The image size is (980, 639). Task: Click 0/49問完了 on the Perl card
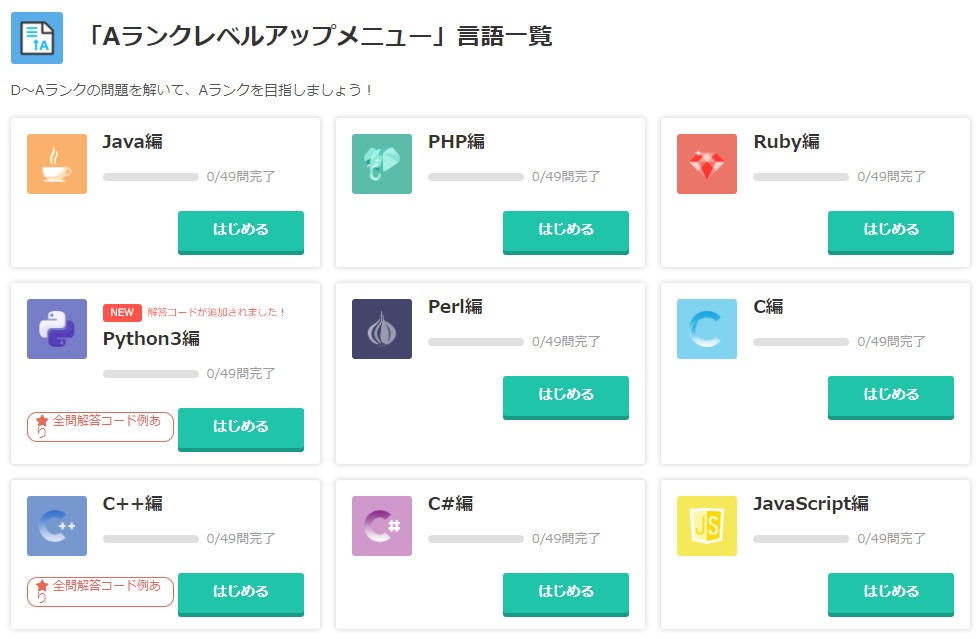click(566, 342)
